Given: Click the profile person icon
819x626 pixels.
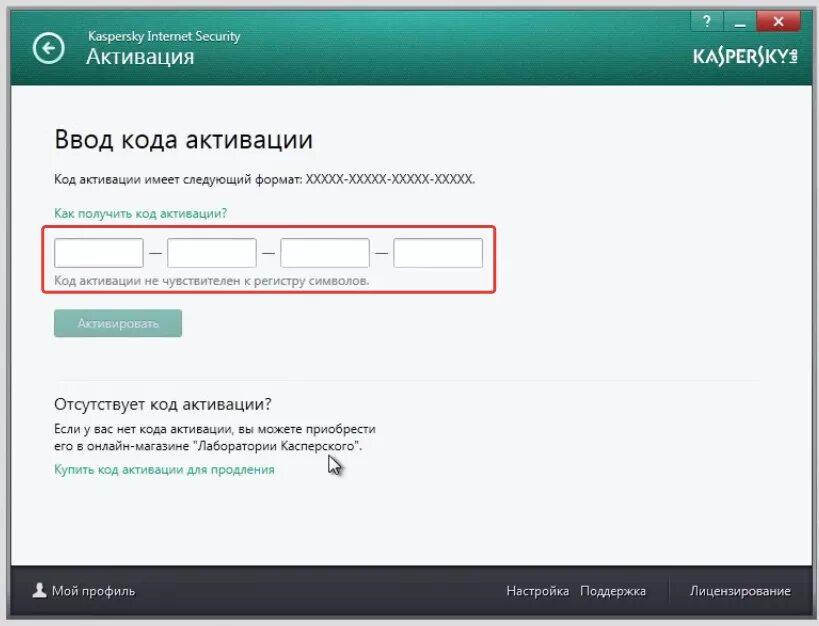Looking at the screenshot, I should coord(39,590).
